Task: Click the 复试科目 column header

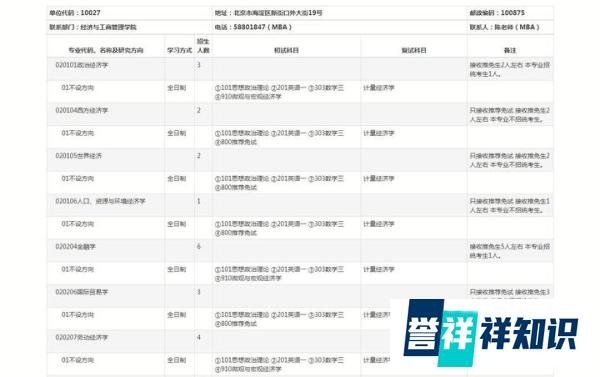Action: click(414, 50)
